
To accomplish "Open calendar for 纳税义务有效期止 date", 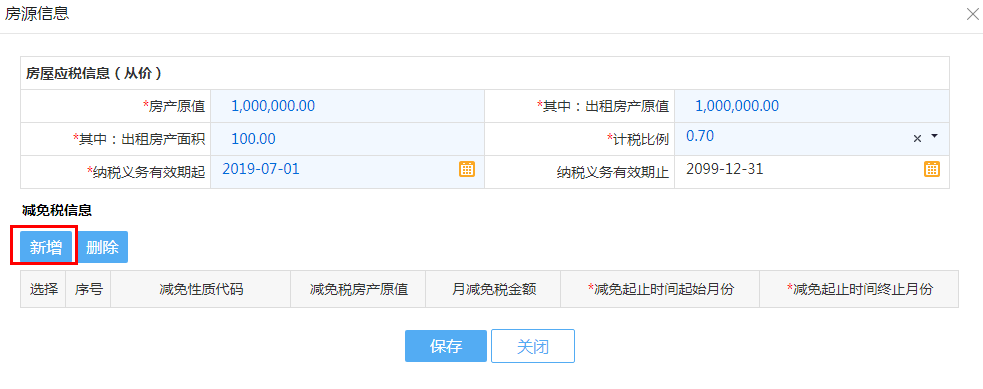I will [x=932, y=169].
